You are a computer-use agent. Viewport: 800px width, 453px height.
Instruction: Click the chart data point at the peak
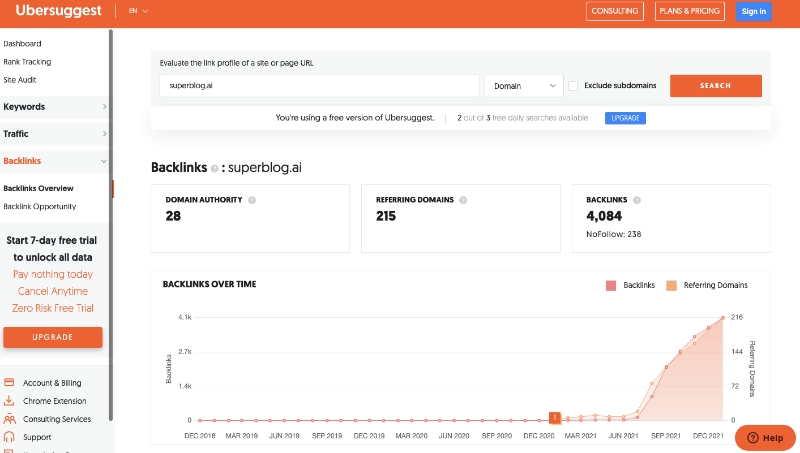[x=723, y=318]
